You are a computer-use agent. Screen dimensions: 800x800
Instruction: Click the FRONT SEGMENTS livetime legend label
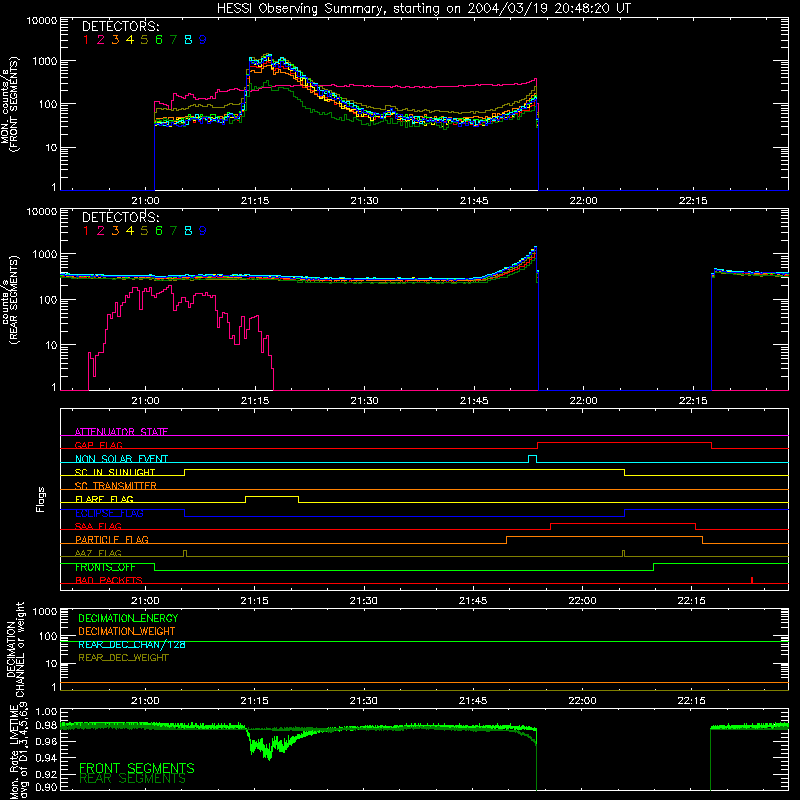137,768
